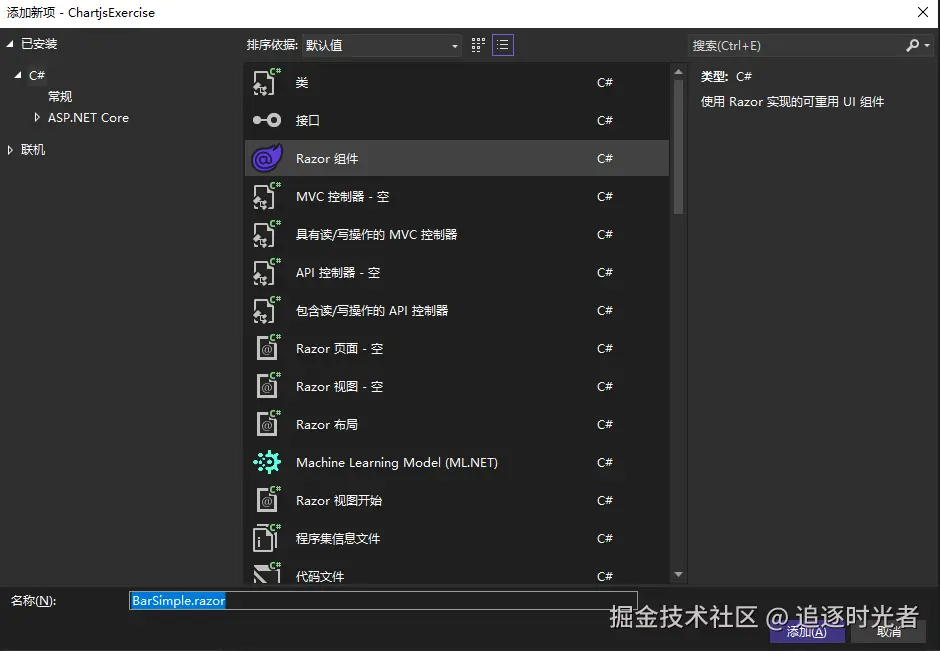This screenshot has height=651, width=940.
Task: Switch to the grid icons view
Action: (x=478, y=45)
